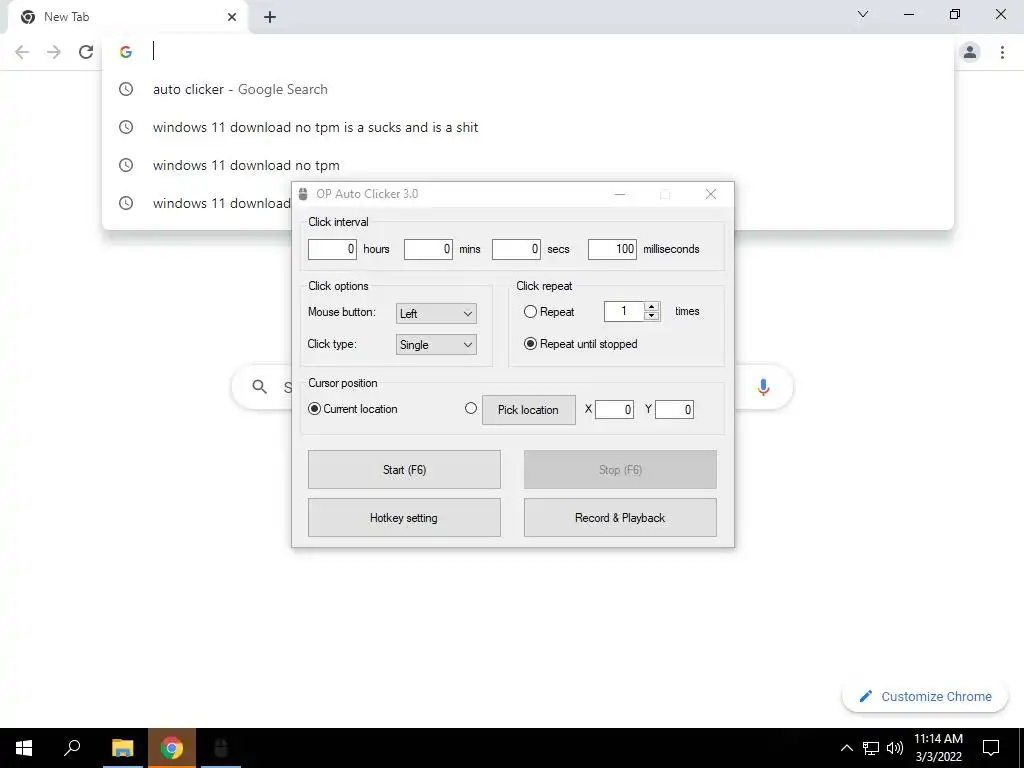
Task: Select suggestion "windows 11 download no tpm"
Action: (528, 165)
